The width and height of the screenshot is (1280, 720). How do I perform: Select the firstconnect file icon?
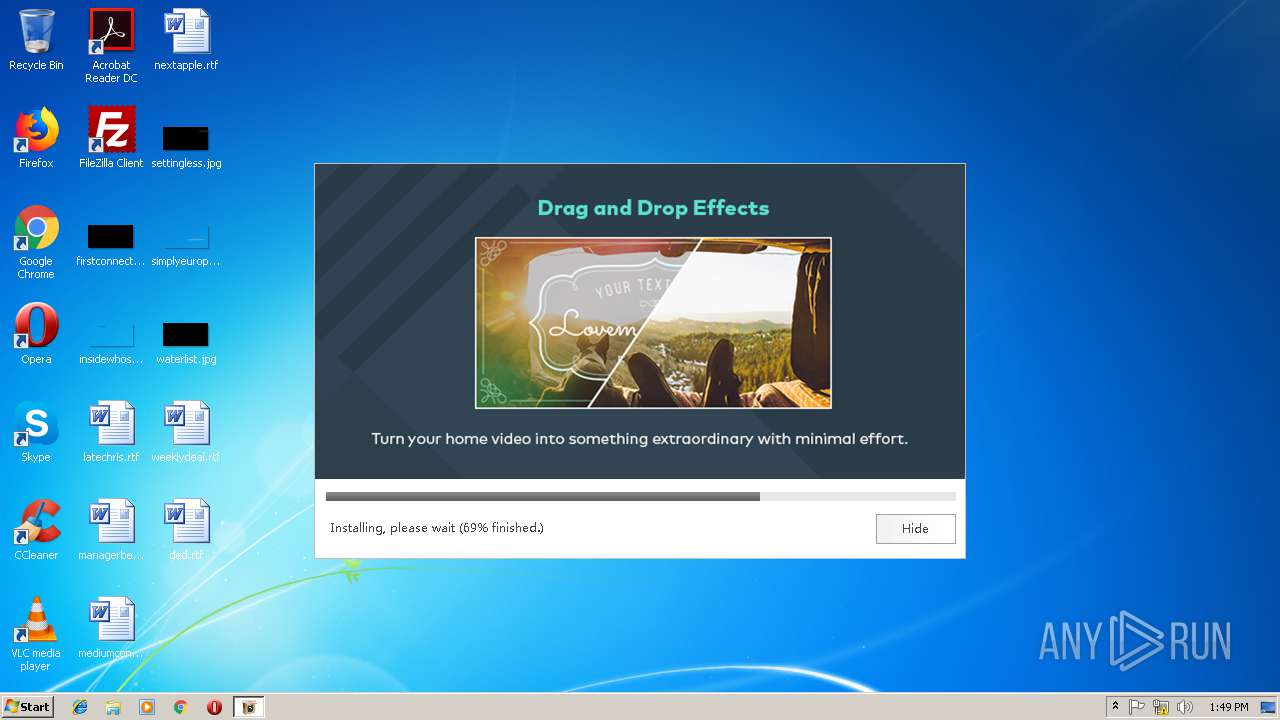[x=111, y=245]
